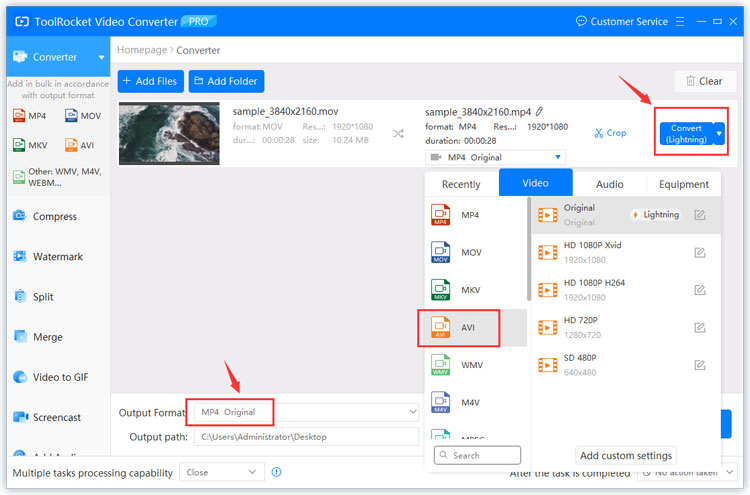Screen dimensions: 750x495
Task: Select MKV format in the format list
Action: coord(476,290)
